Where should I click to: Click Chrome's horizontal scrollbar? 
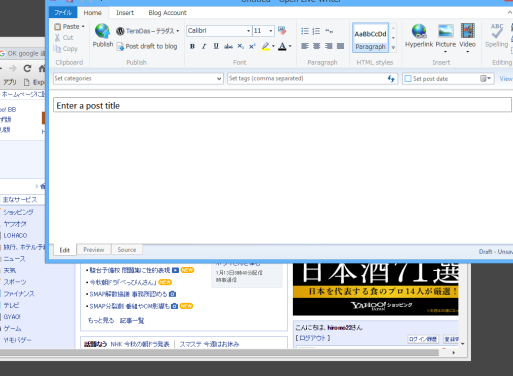pyautogui.click(x=219, y=352)
